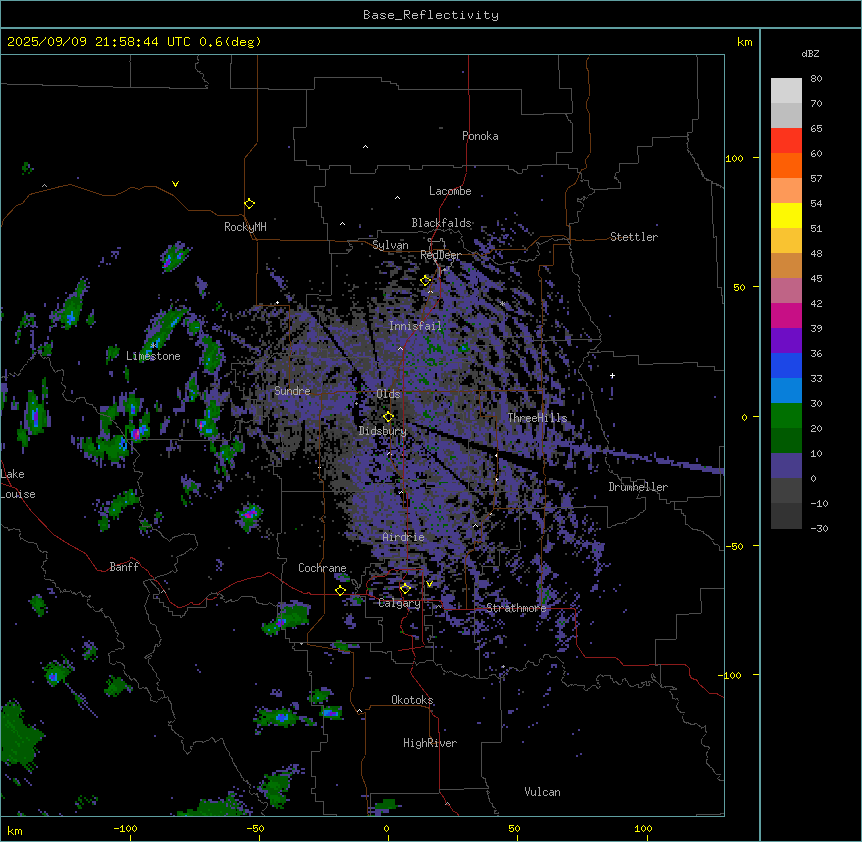Screen dimensions: 862x842
Task: Click the yellow diamond marker below RedDeer
Action: point(425,281)
